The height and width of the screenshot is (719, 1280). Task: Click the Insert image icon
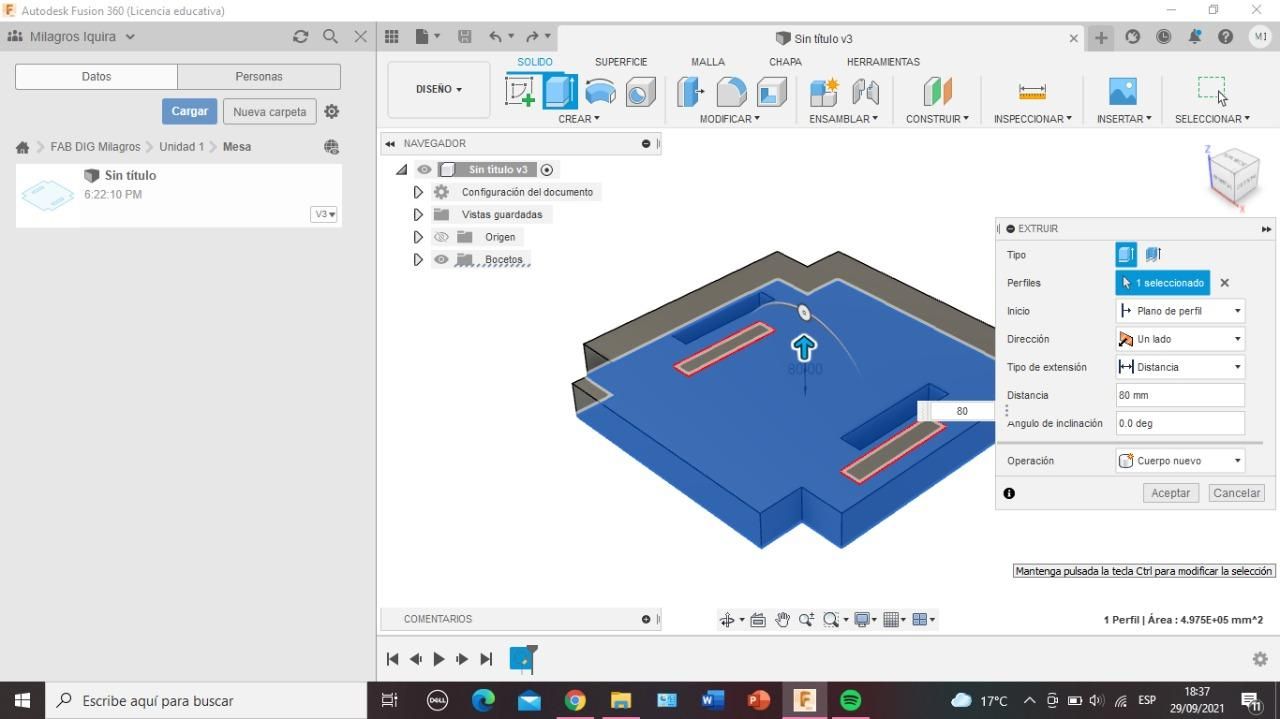pyautogui.click(x=1123, y=92)
